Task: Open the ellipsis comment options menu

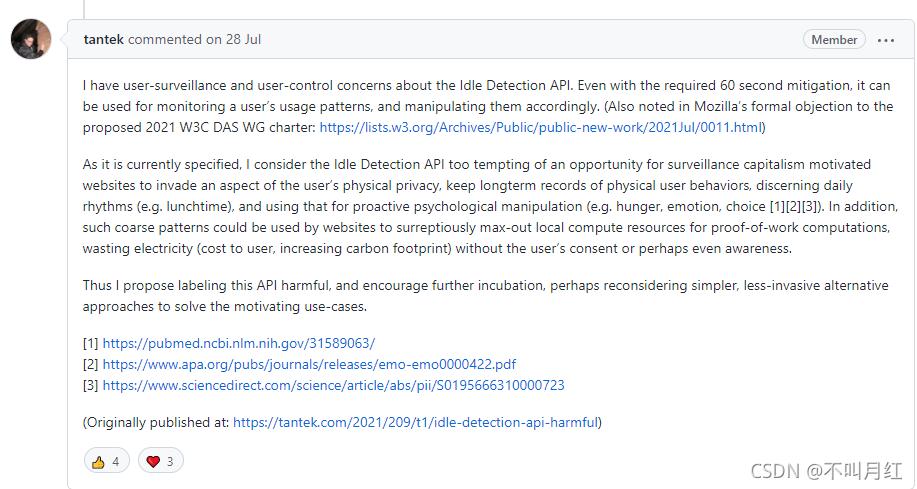Action: pos(886,40)
